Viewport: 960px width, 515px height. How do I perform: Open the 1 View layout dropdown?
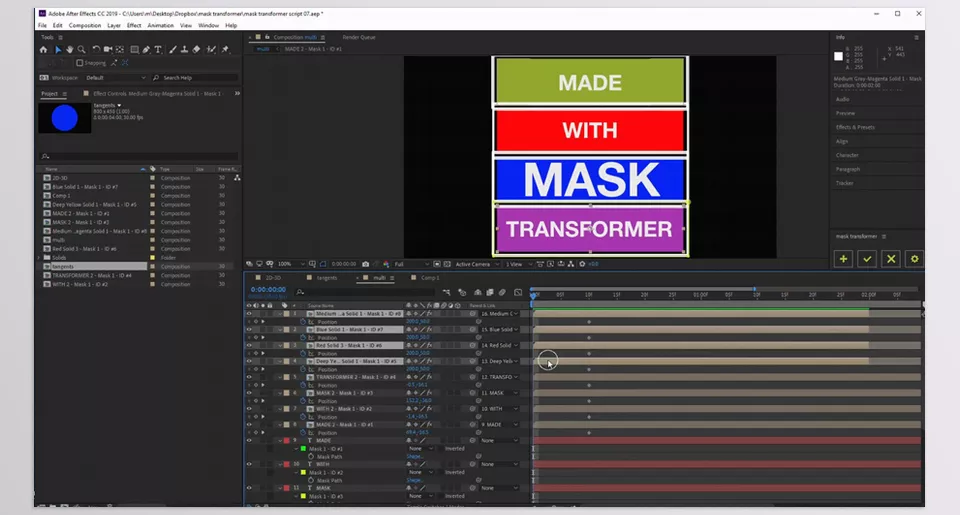tap(518, 264)
